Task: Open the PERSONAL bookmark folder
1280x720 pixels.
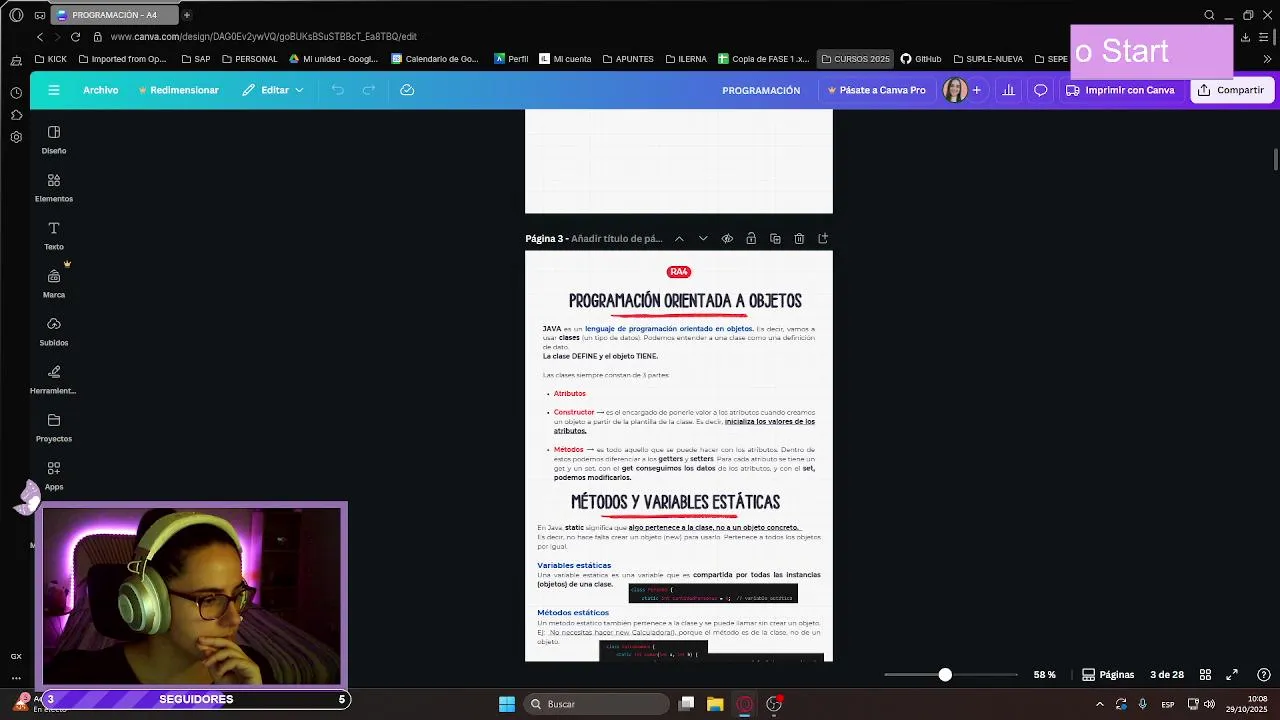Action: click(x=249, y=59)
